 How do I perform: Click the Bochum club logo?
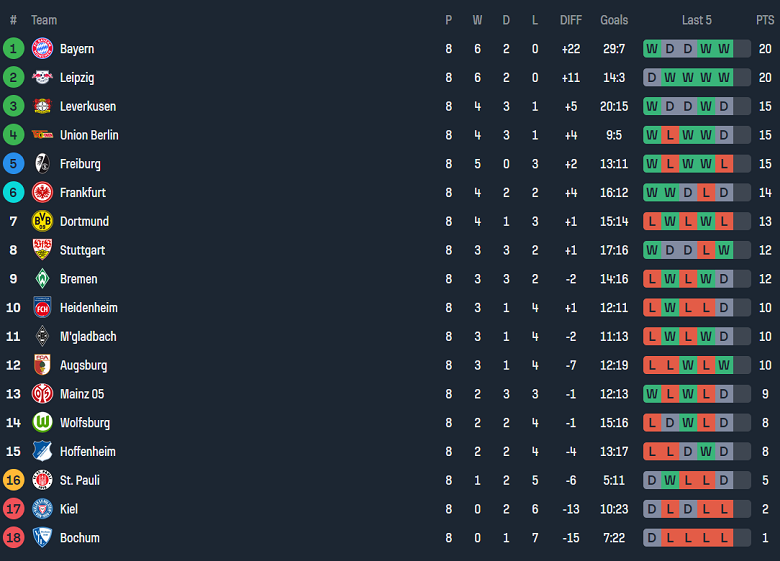point(42,538)
